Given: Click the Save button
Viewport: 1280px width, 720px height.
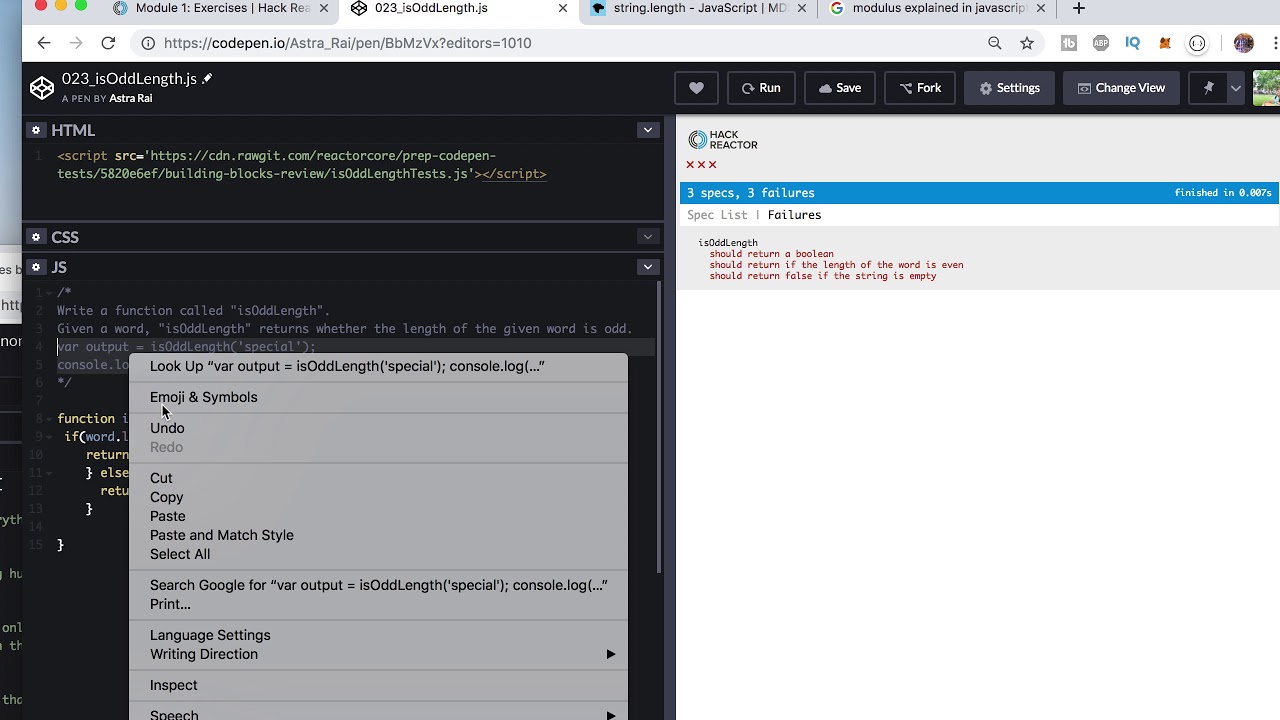Looking at the screenshot, I should [840, 88].
